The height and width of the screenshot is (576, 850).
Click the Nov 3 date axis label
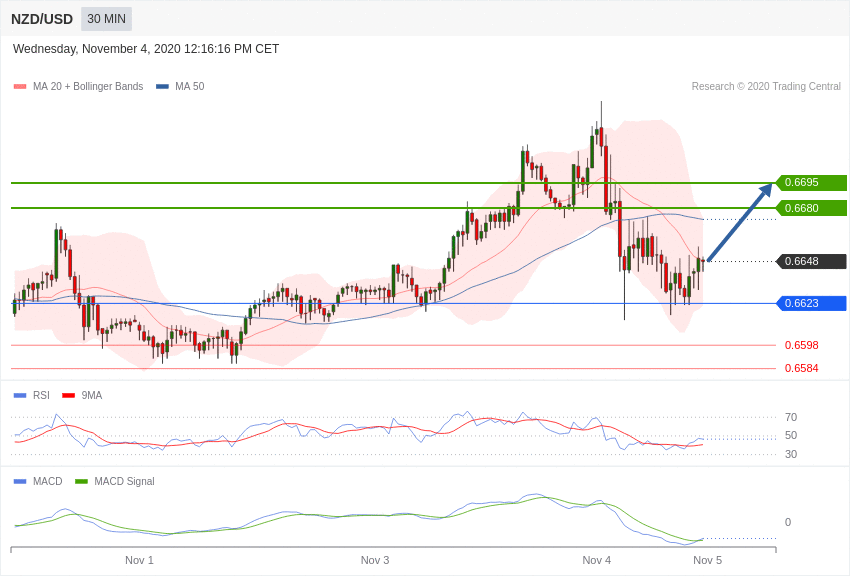(x=375, y=560)
